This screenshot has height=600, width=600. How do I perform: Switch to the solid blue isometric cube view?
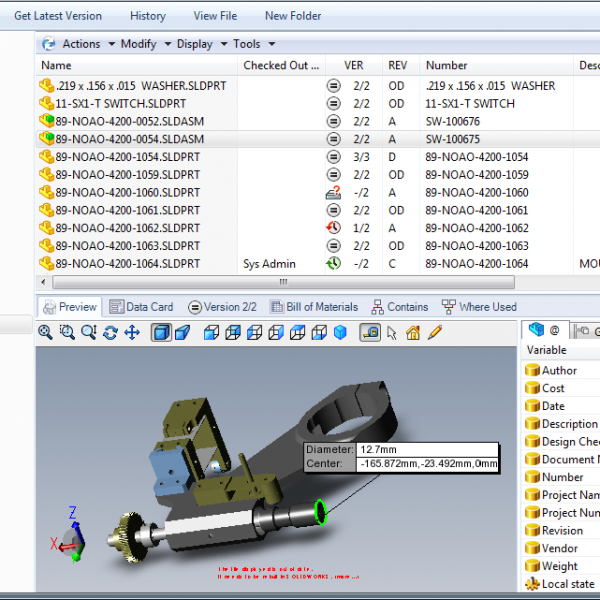340,333
